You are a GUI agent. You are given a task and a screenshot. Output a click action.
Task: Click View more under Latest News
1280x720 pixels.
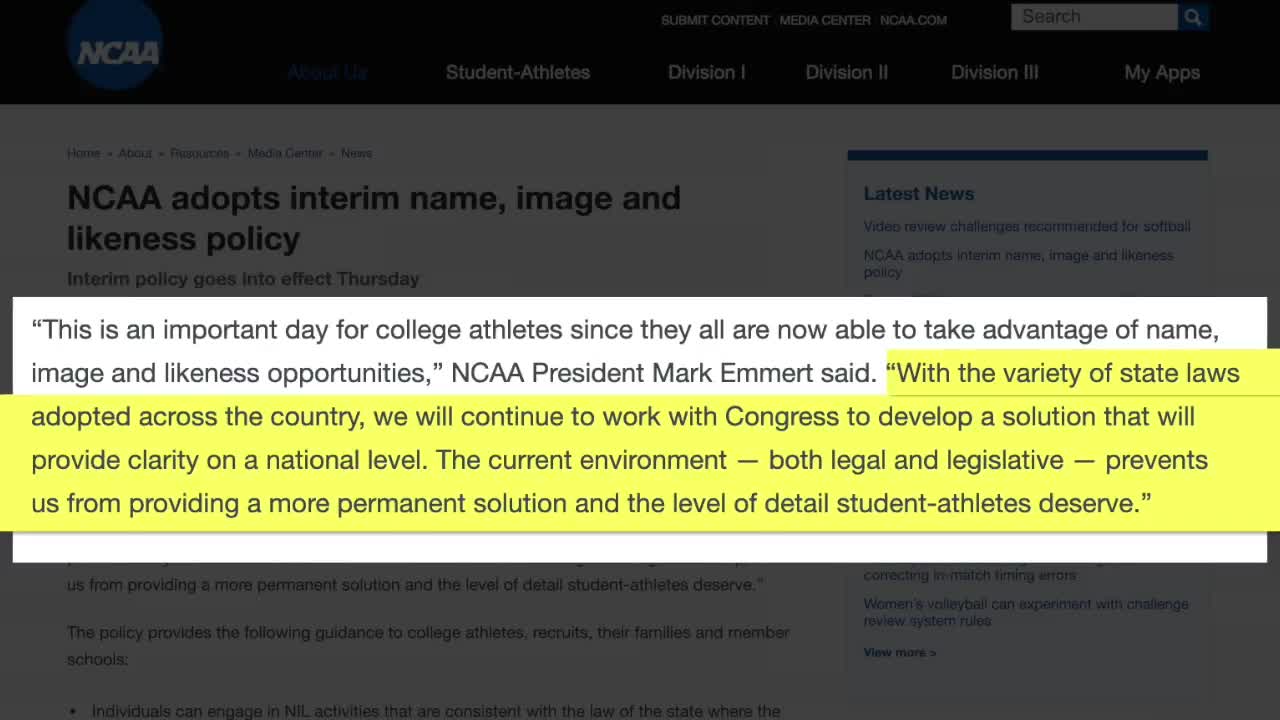coord(899,652)
